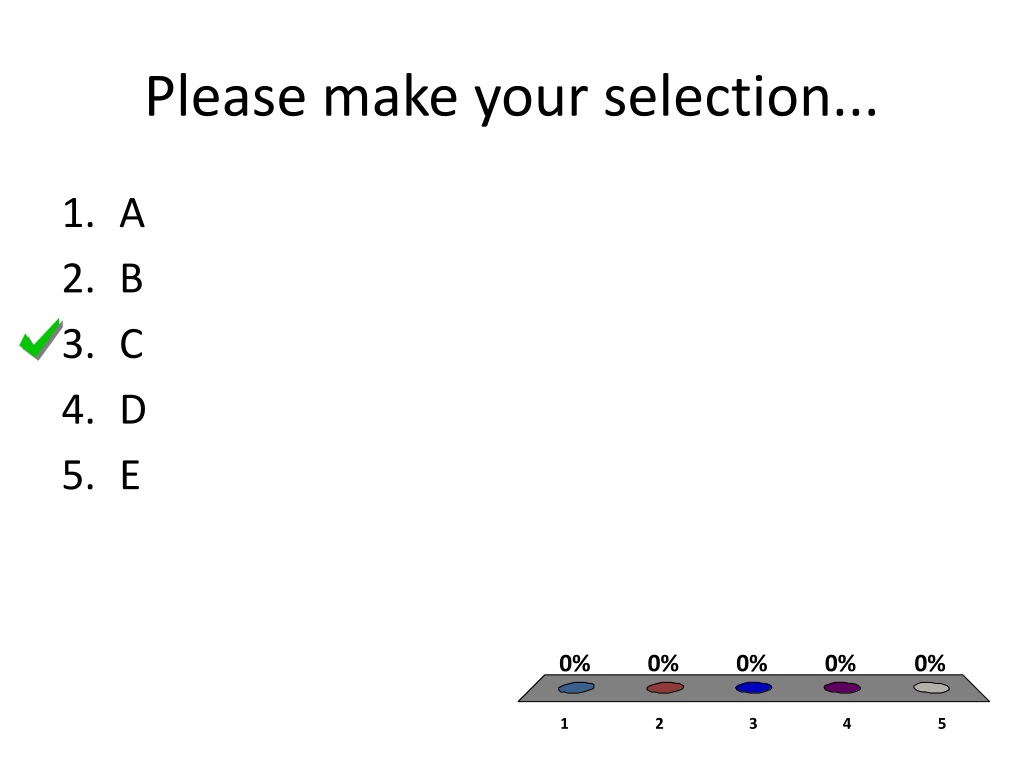Click the 0% label above chart marker 1
Screen dimensions: 1024x768
(575, 664)
